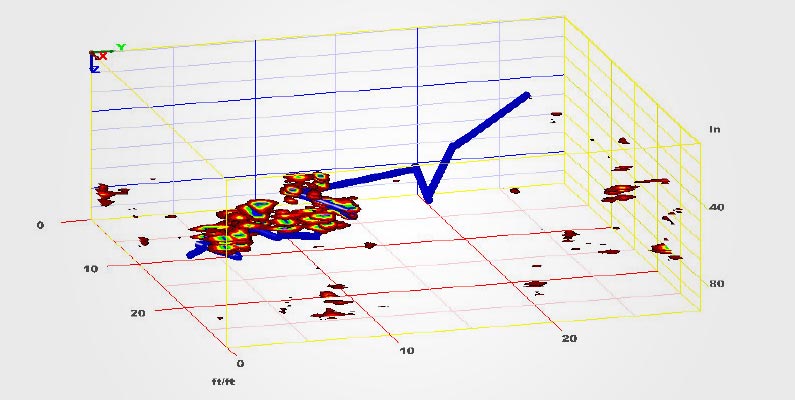Click the 80 depth scale label

coord(716,284)
